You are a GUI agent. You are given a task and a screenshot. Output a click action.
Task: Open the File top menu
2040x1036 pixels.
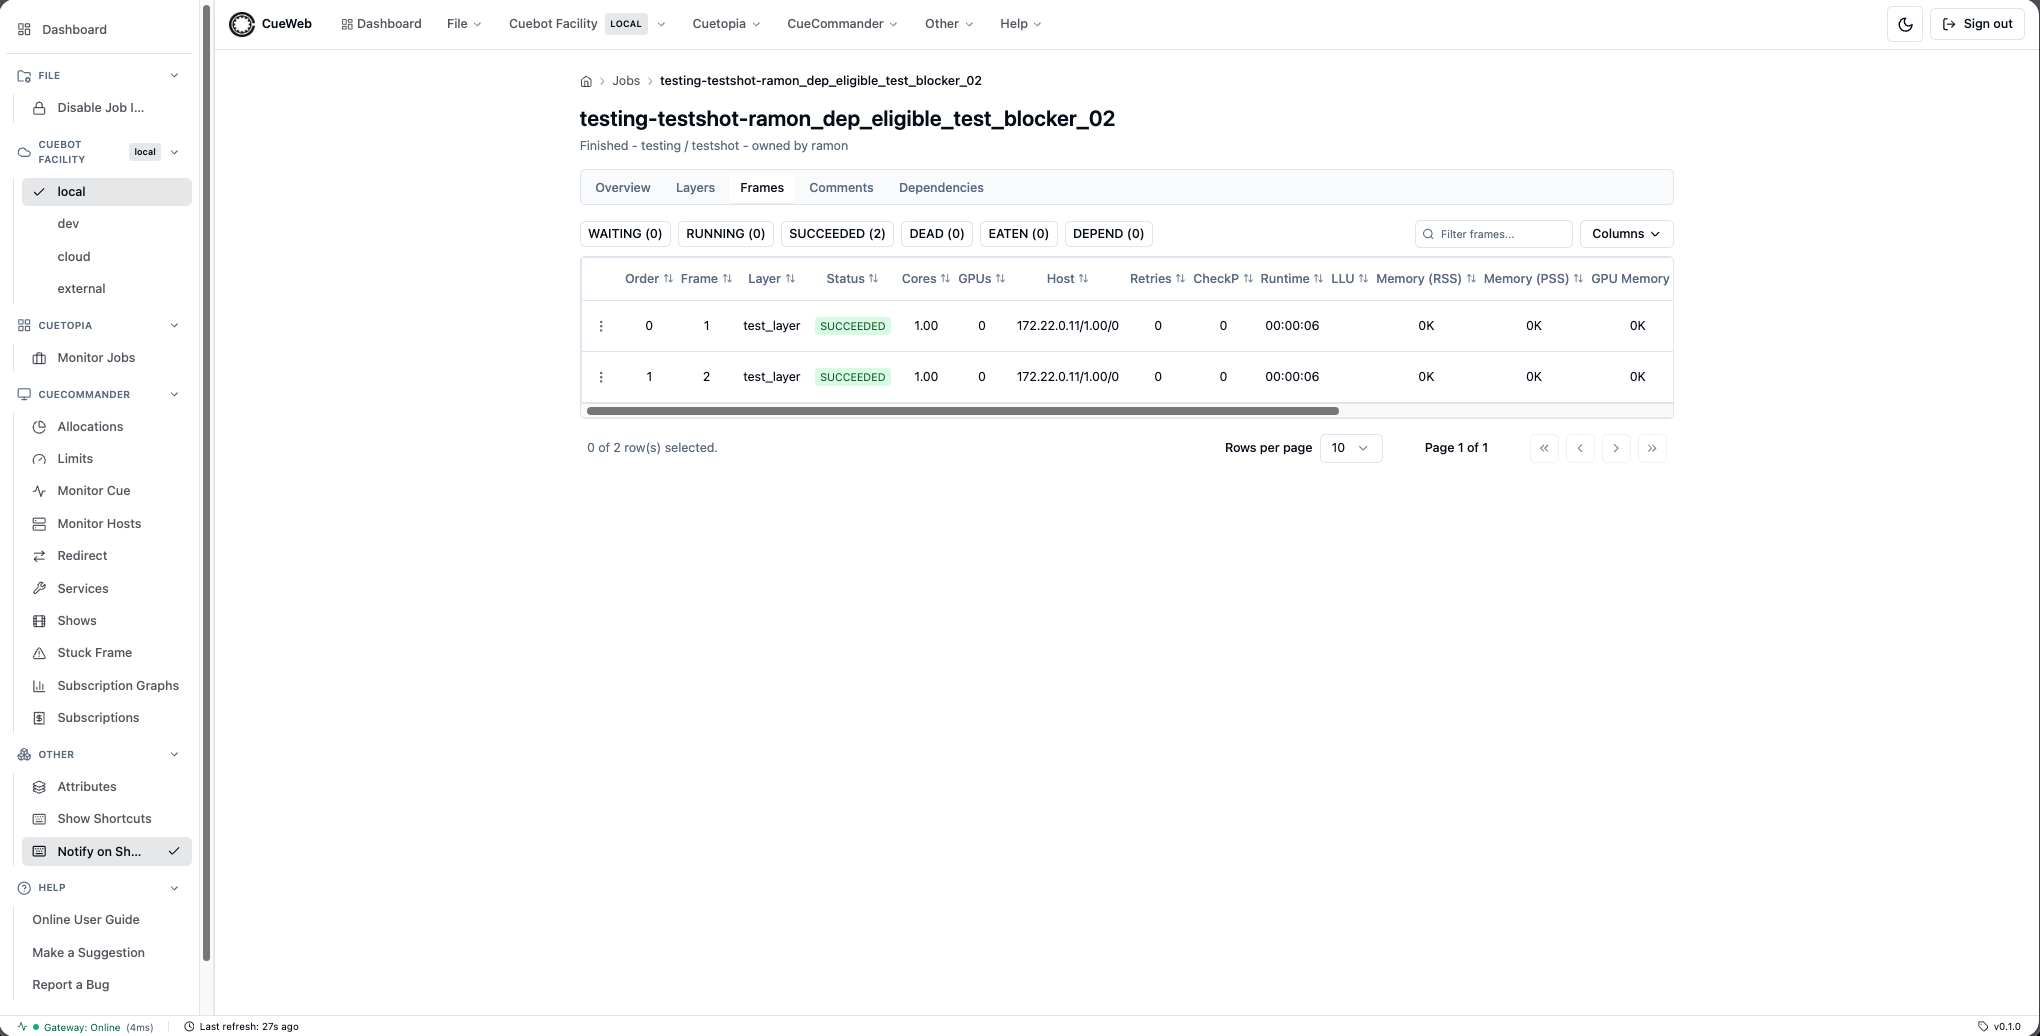[464, 24]
